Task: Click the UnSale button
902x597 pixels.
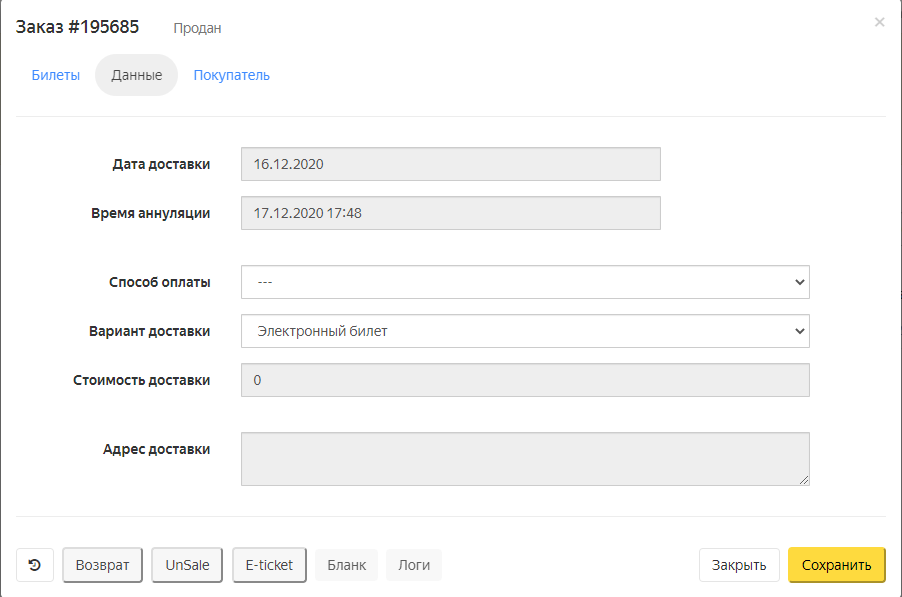Action: [x=187, y=565]
